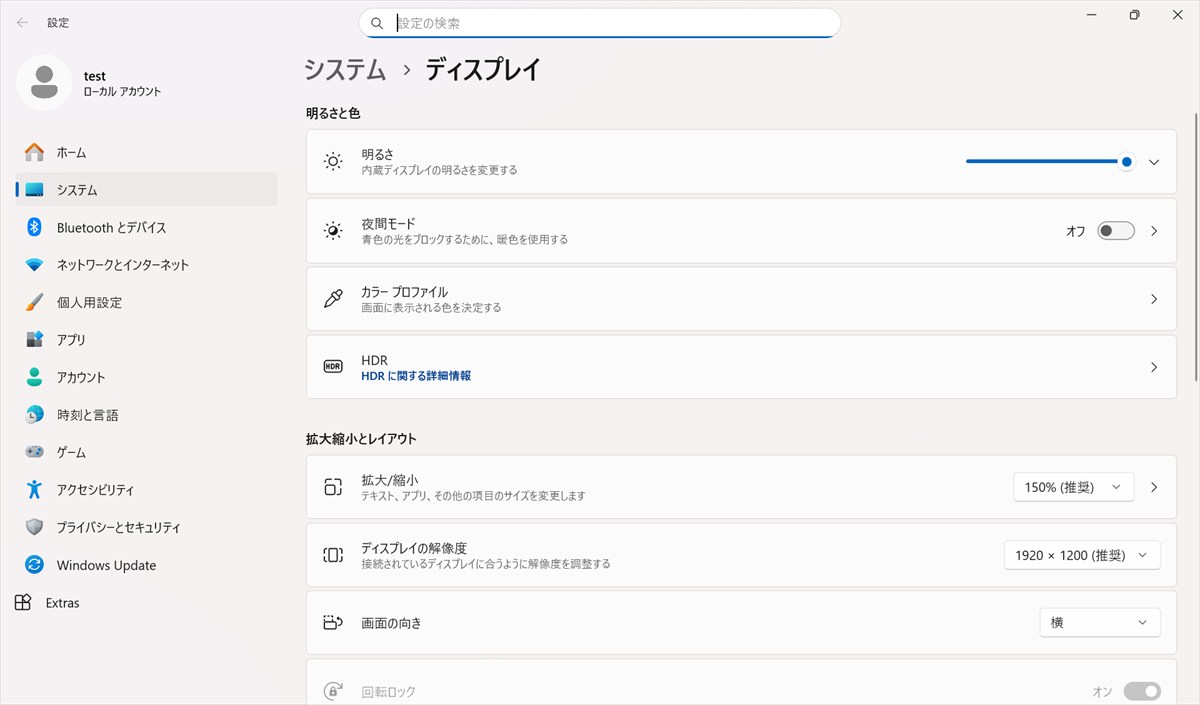Expand the 明るさ brightness section chevron

point(1154,162)
